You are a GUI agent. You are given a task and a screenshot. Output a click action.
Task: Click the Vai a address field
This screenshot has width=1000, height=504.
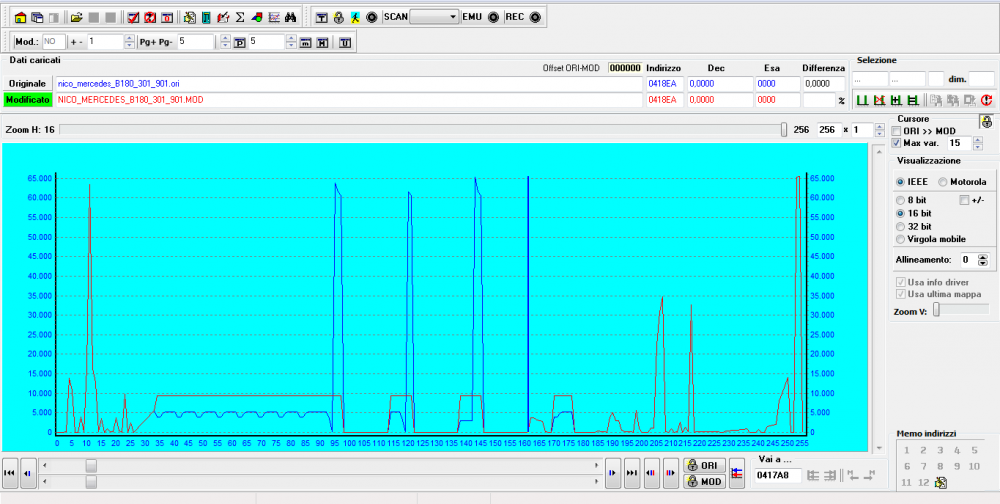coord(778,474)
